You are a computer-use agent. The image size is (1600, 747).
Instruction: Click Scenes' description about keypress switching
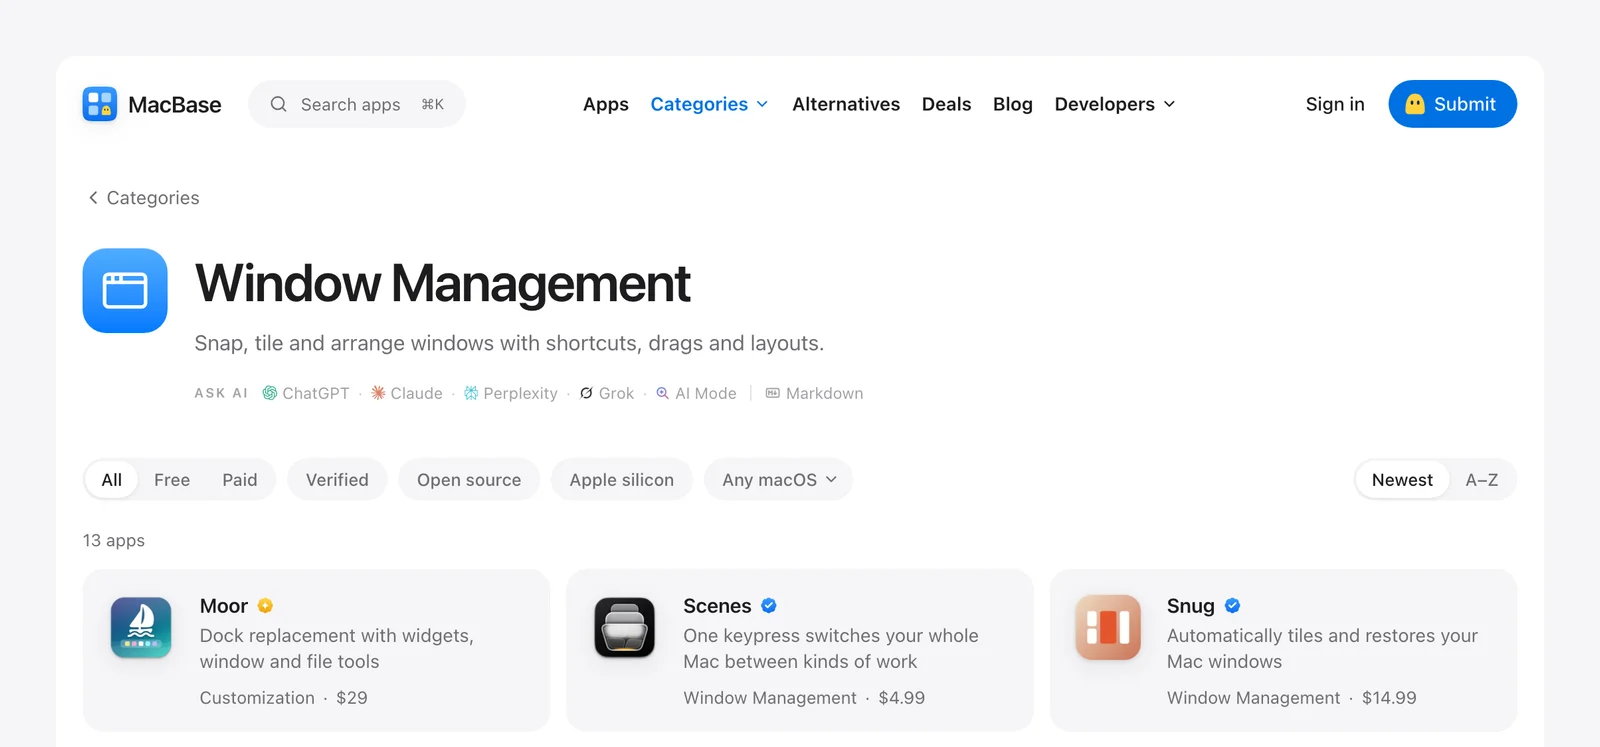pos(831,648)
